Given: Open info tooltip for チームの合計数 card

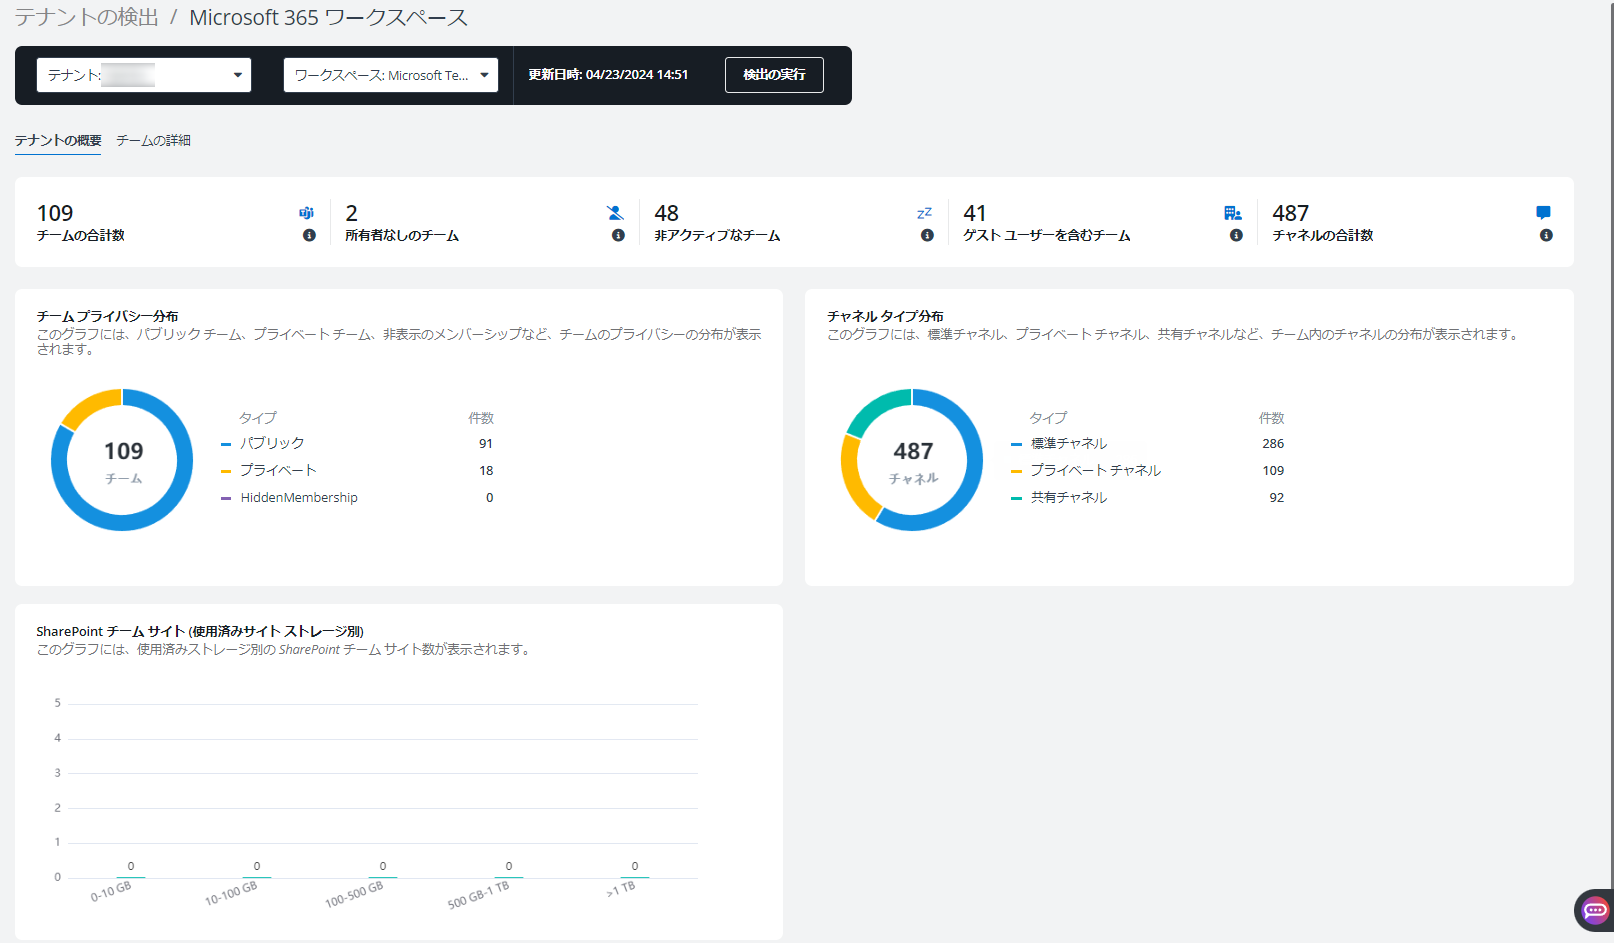Looking at the screenshot, I should click(x=309, y=235).
